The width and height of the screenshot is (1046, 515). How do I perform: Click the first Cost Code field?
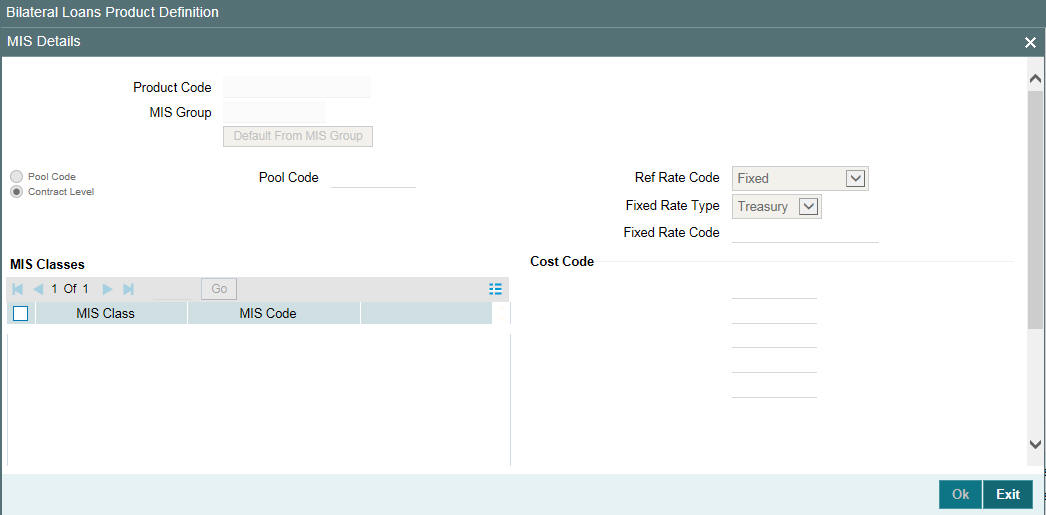coord(774,289)
